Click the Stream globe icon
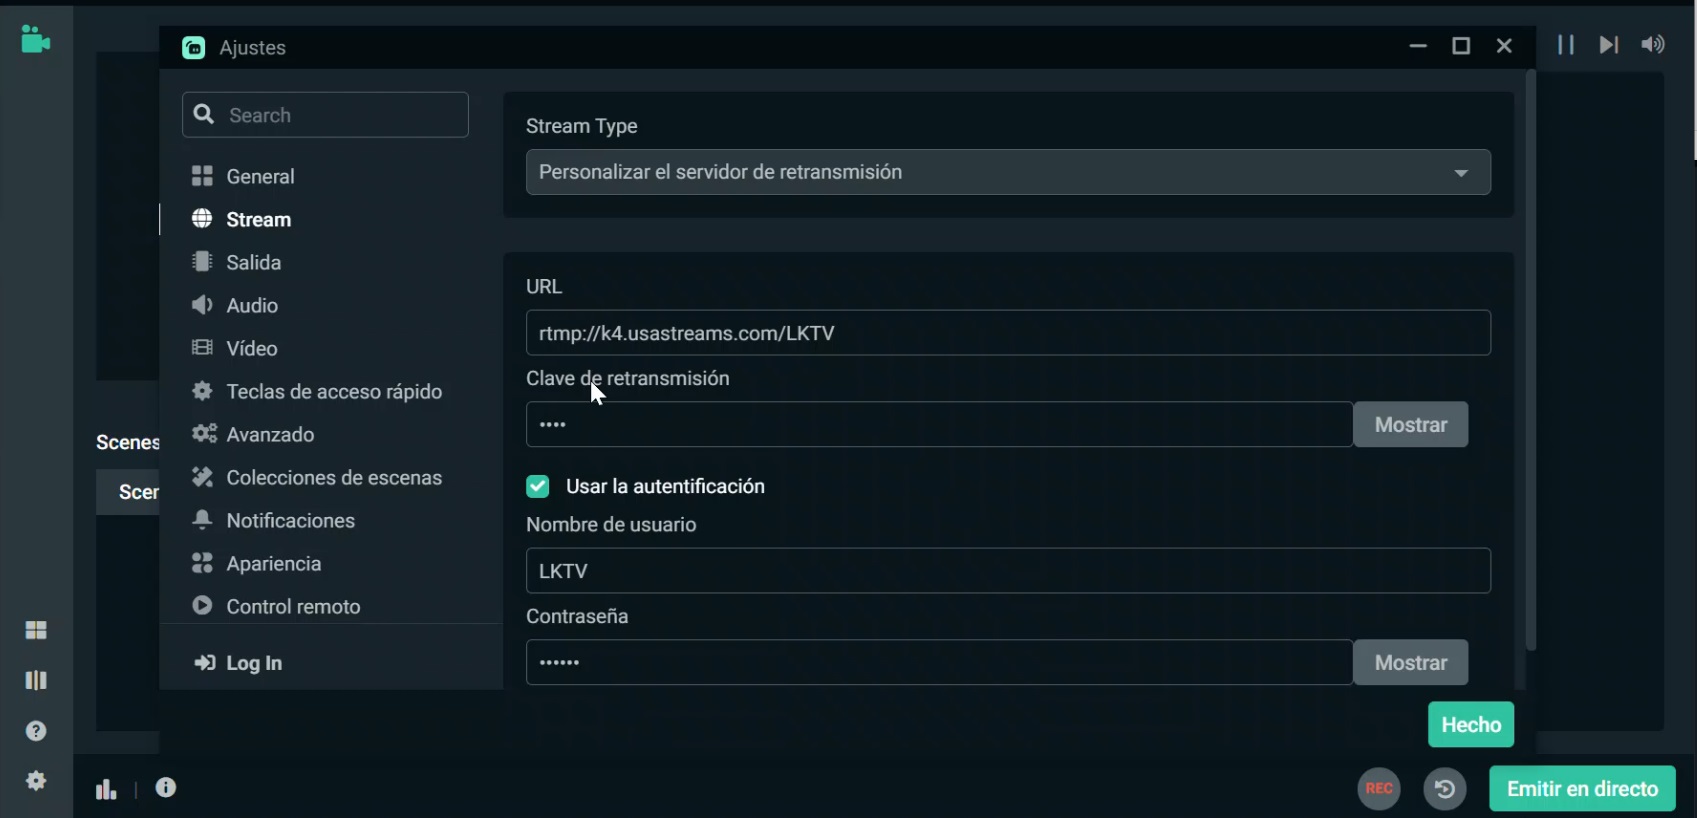Screen dimensions: 1697x818 coord(202,218)
